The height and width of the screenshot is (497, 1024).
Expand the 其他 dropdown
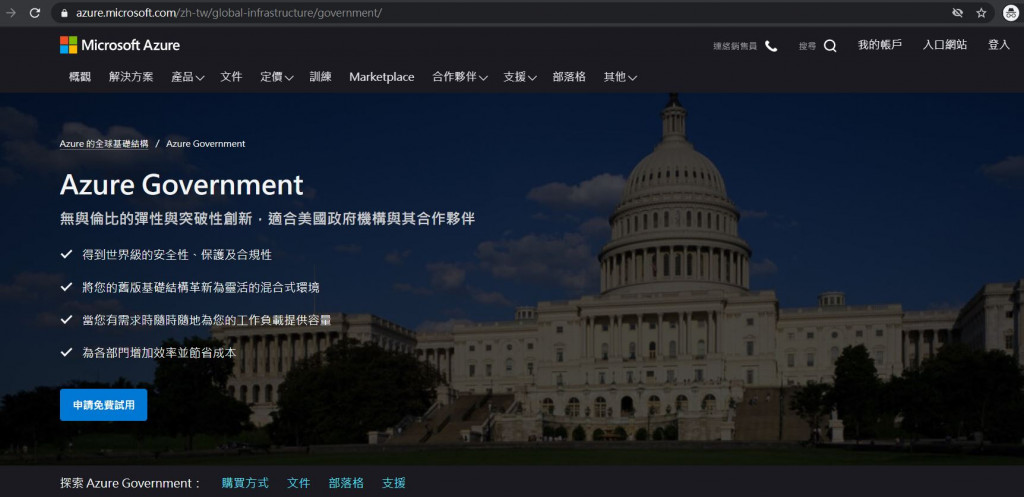point(620,77)
